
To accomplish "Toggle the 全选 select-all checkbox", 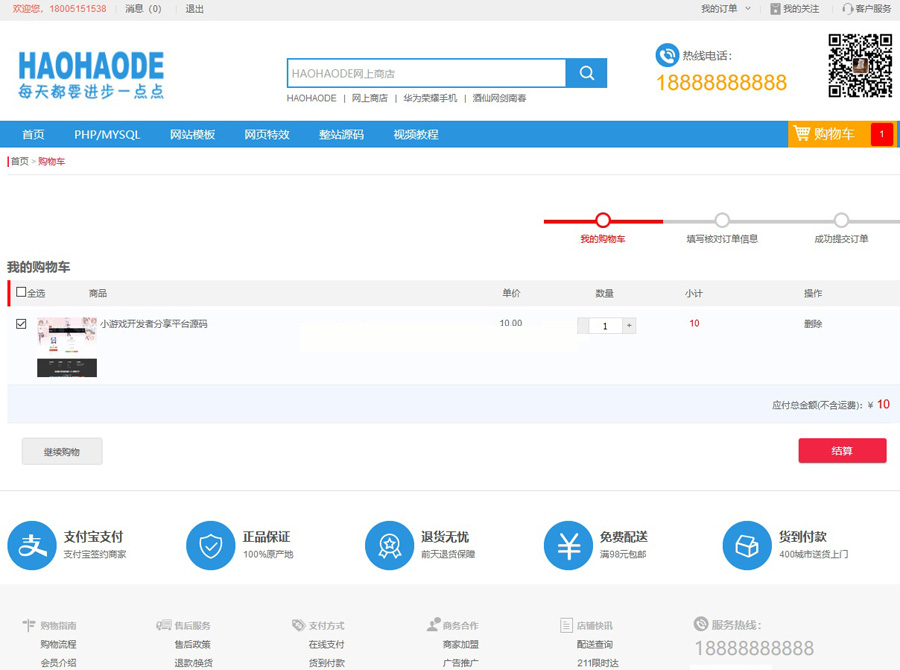I will [x=22, y=292].
